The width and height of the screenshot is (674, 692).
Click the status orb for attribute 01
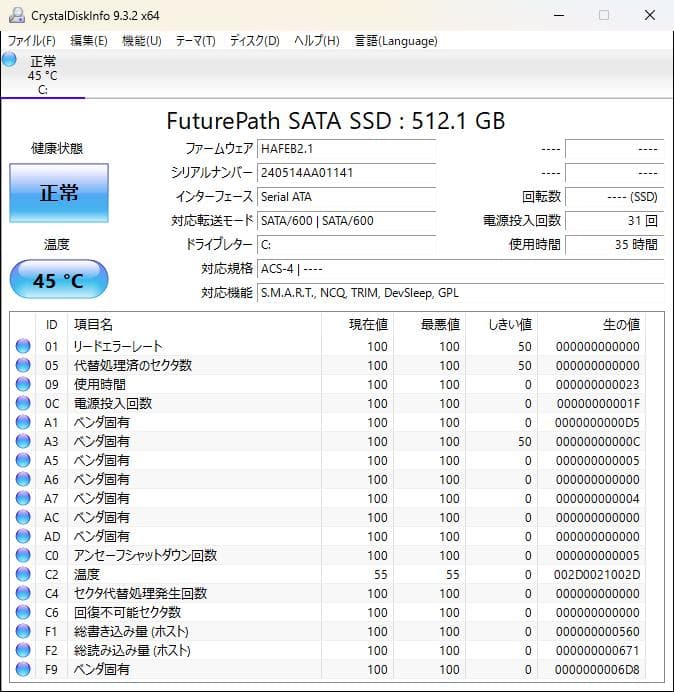pyautogui.click(x=23, y=346)
